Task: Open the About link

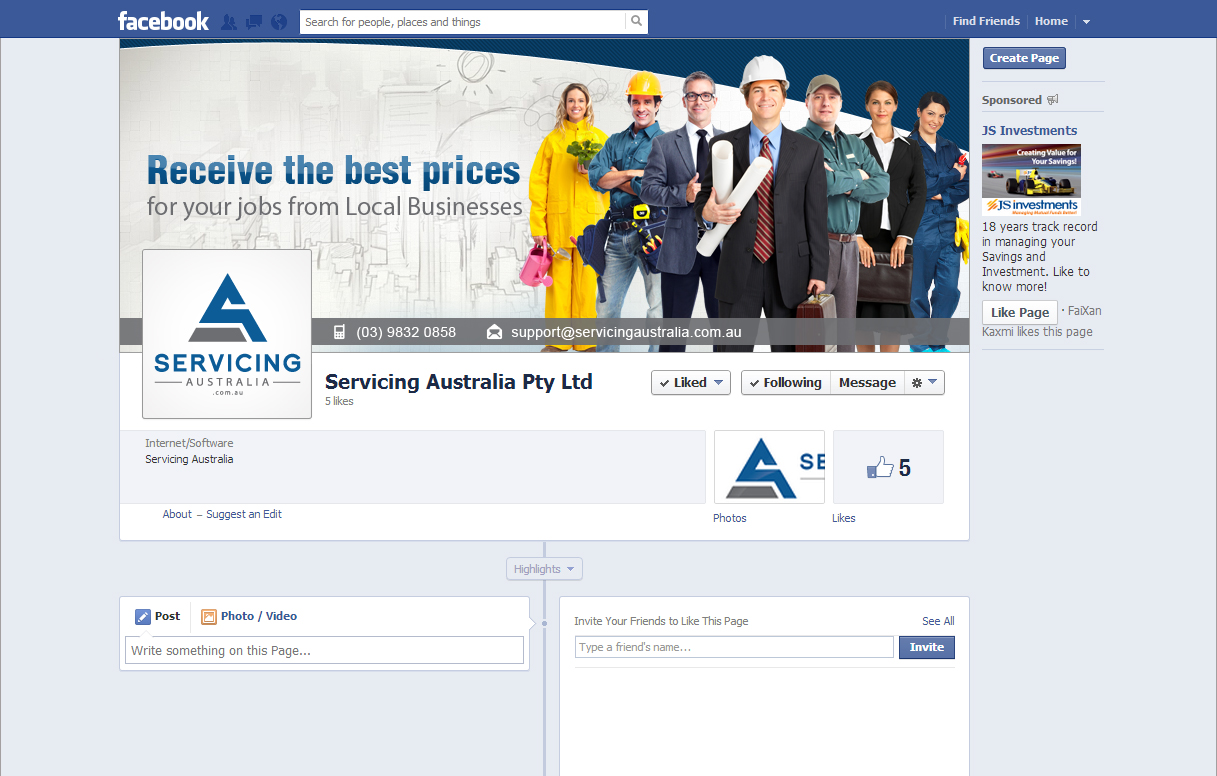Action: pos(177,514)
